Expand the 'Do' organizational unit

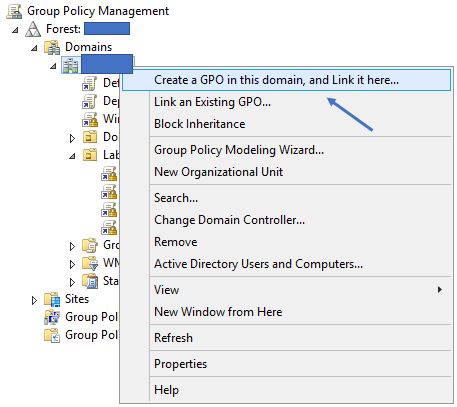(72, 138)
